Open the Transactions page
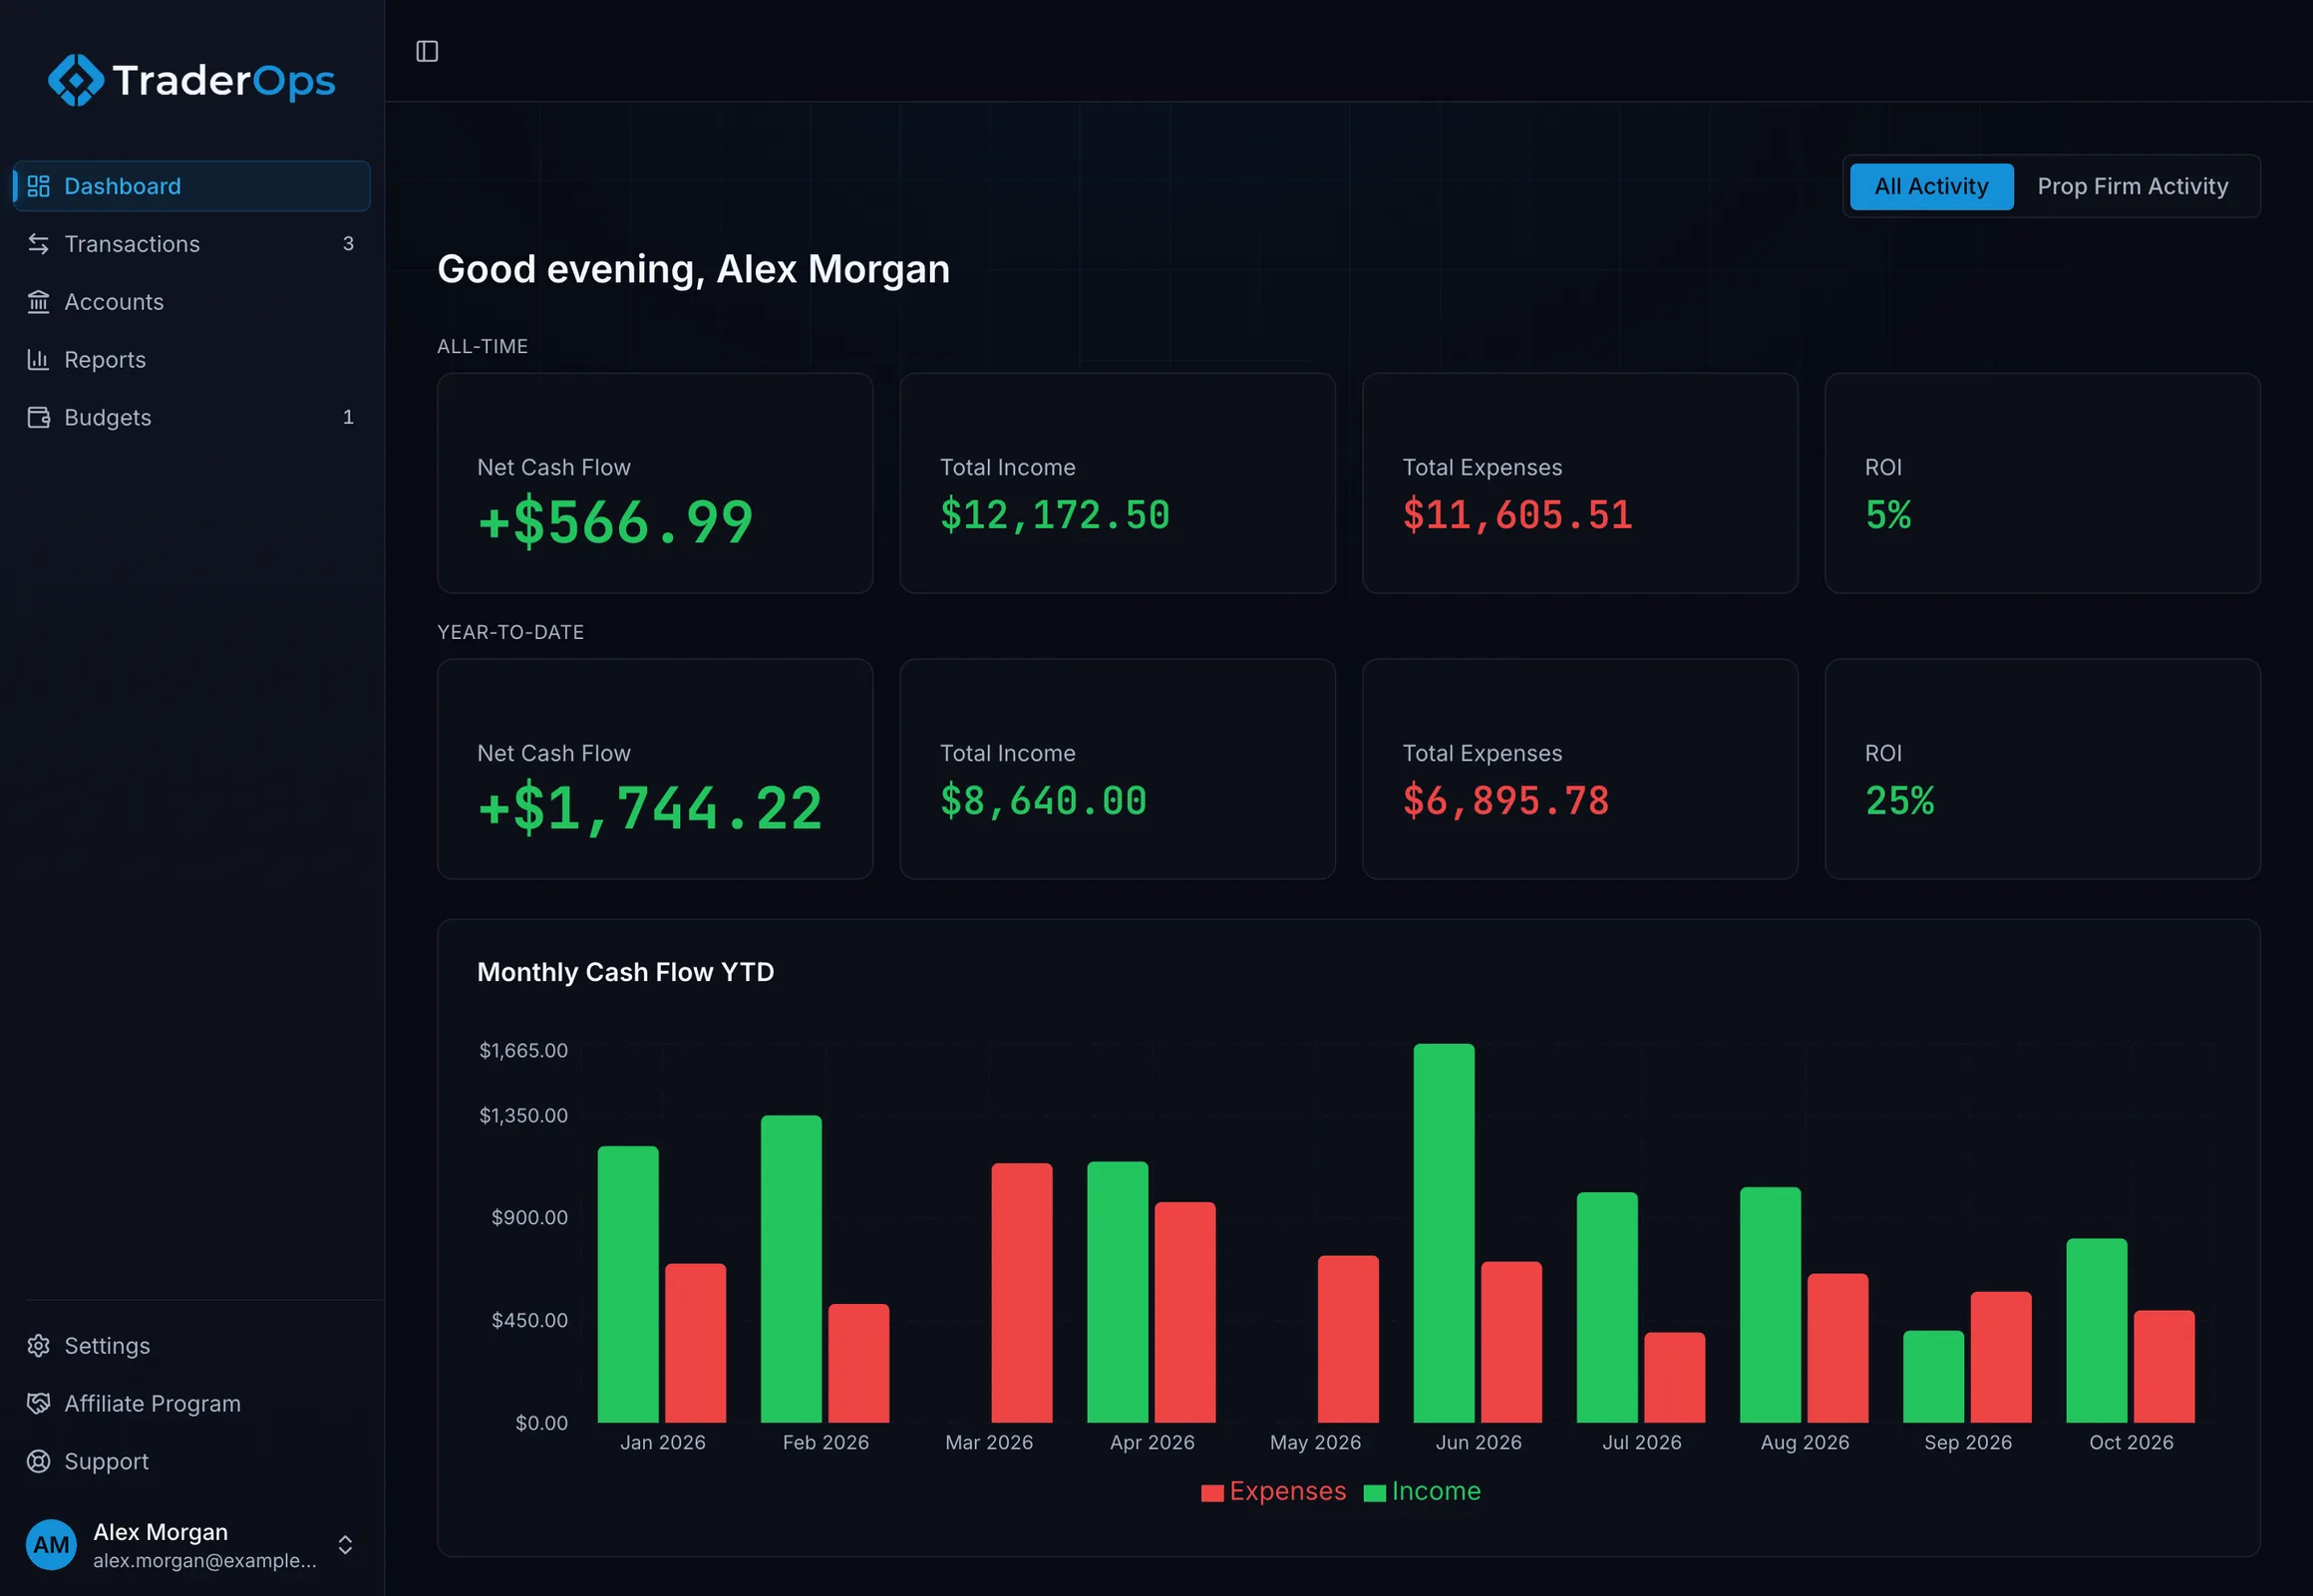Image resolution: width=2313 pixels, height=1596 pixels. tap(191, 244)
